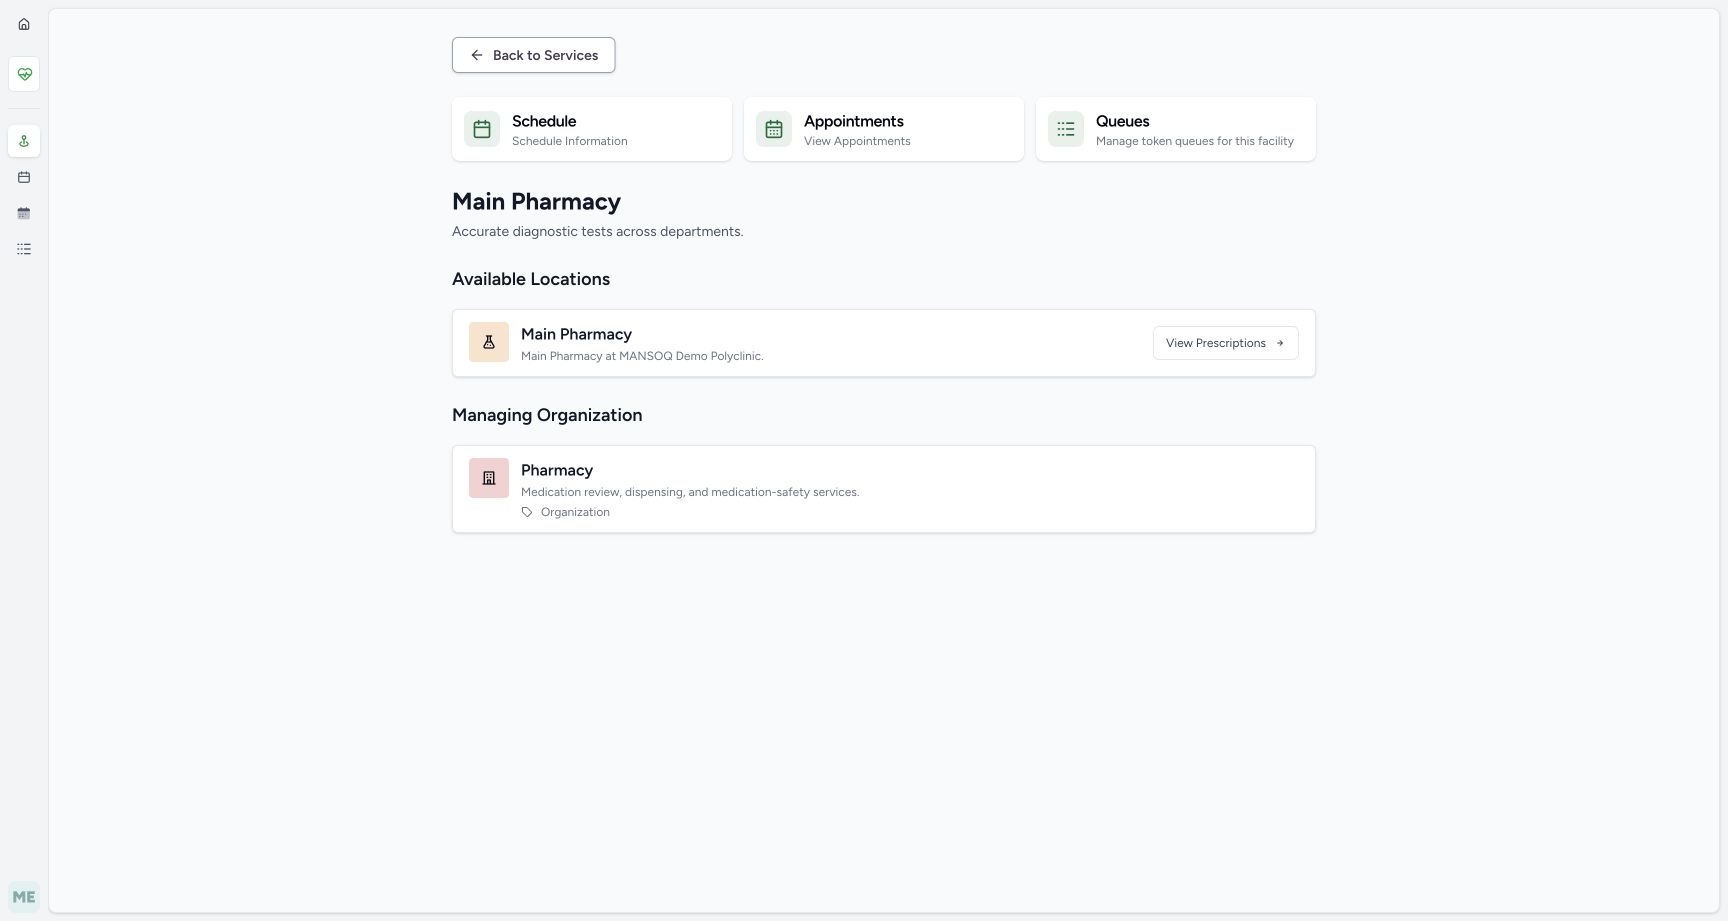
Task: Click the Queues card list icon
Action: (x=1066, y=129)
